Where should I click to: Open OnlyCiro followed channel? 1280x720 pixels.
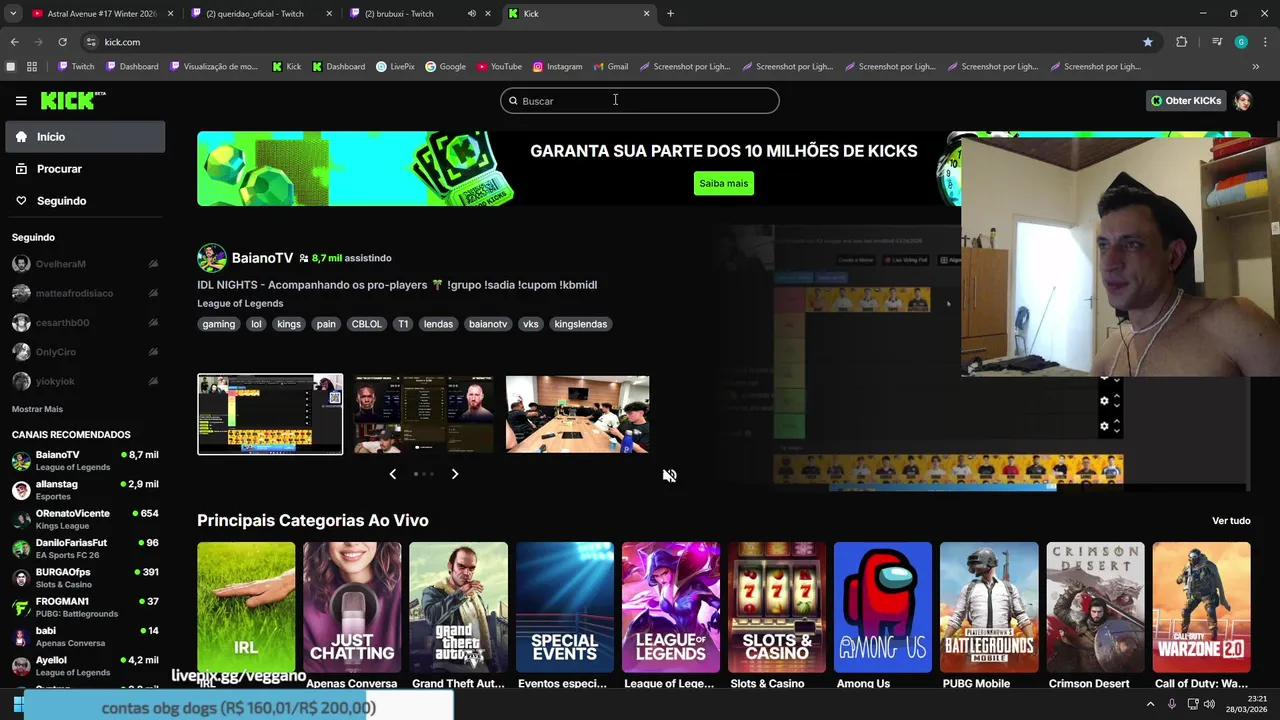tap(85, 352)
